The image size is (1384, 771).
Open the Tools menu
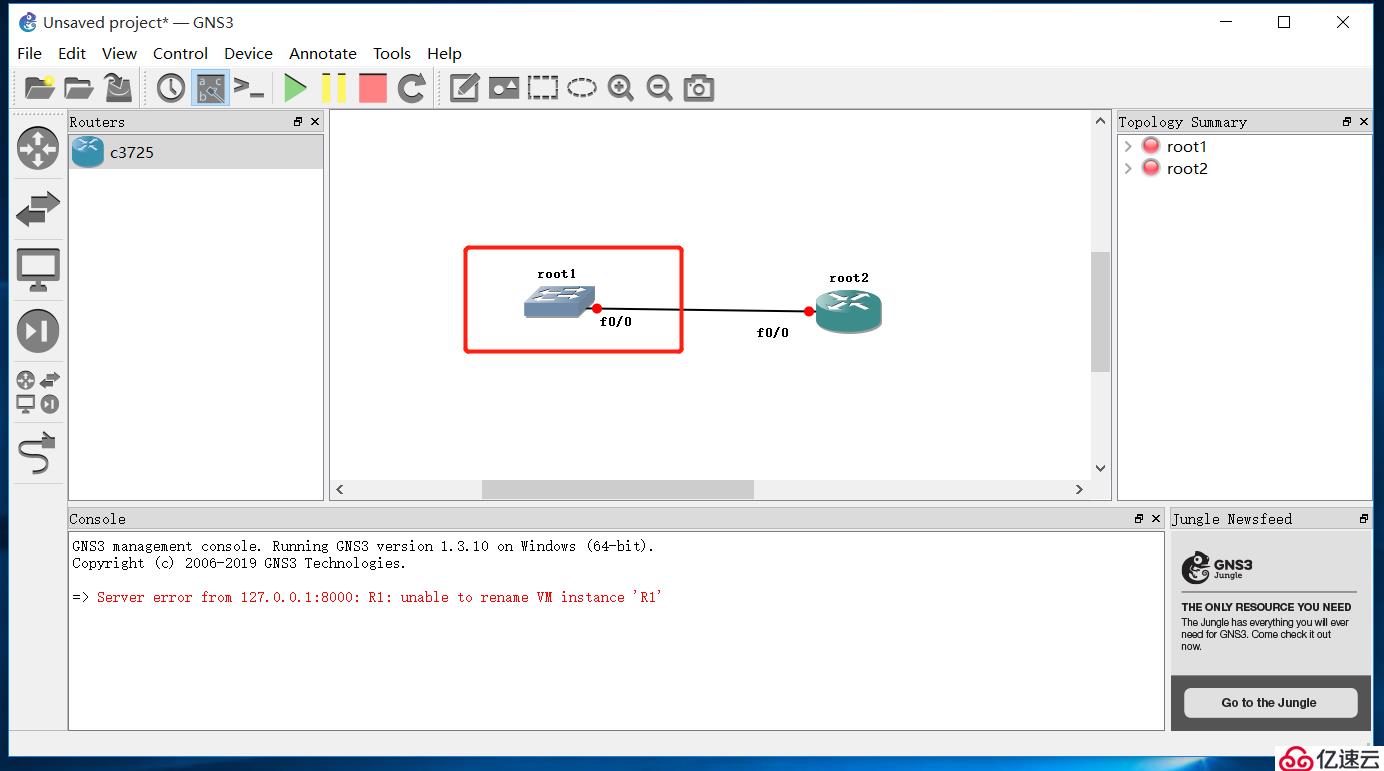click(392, 53)
